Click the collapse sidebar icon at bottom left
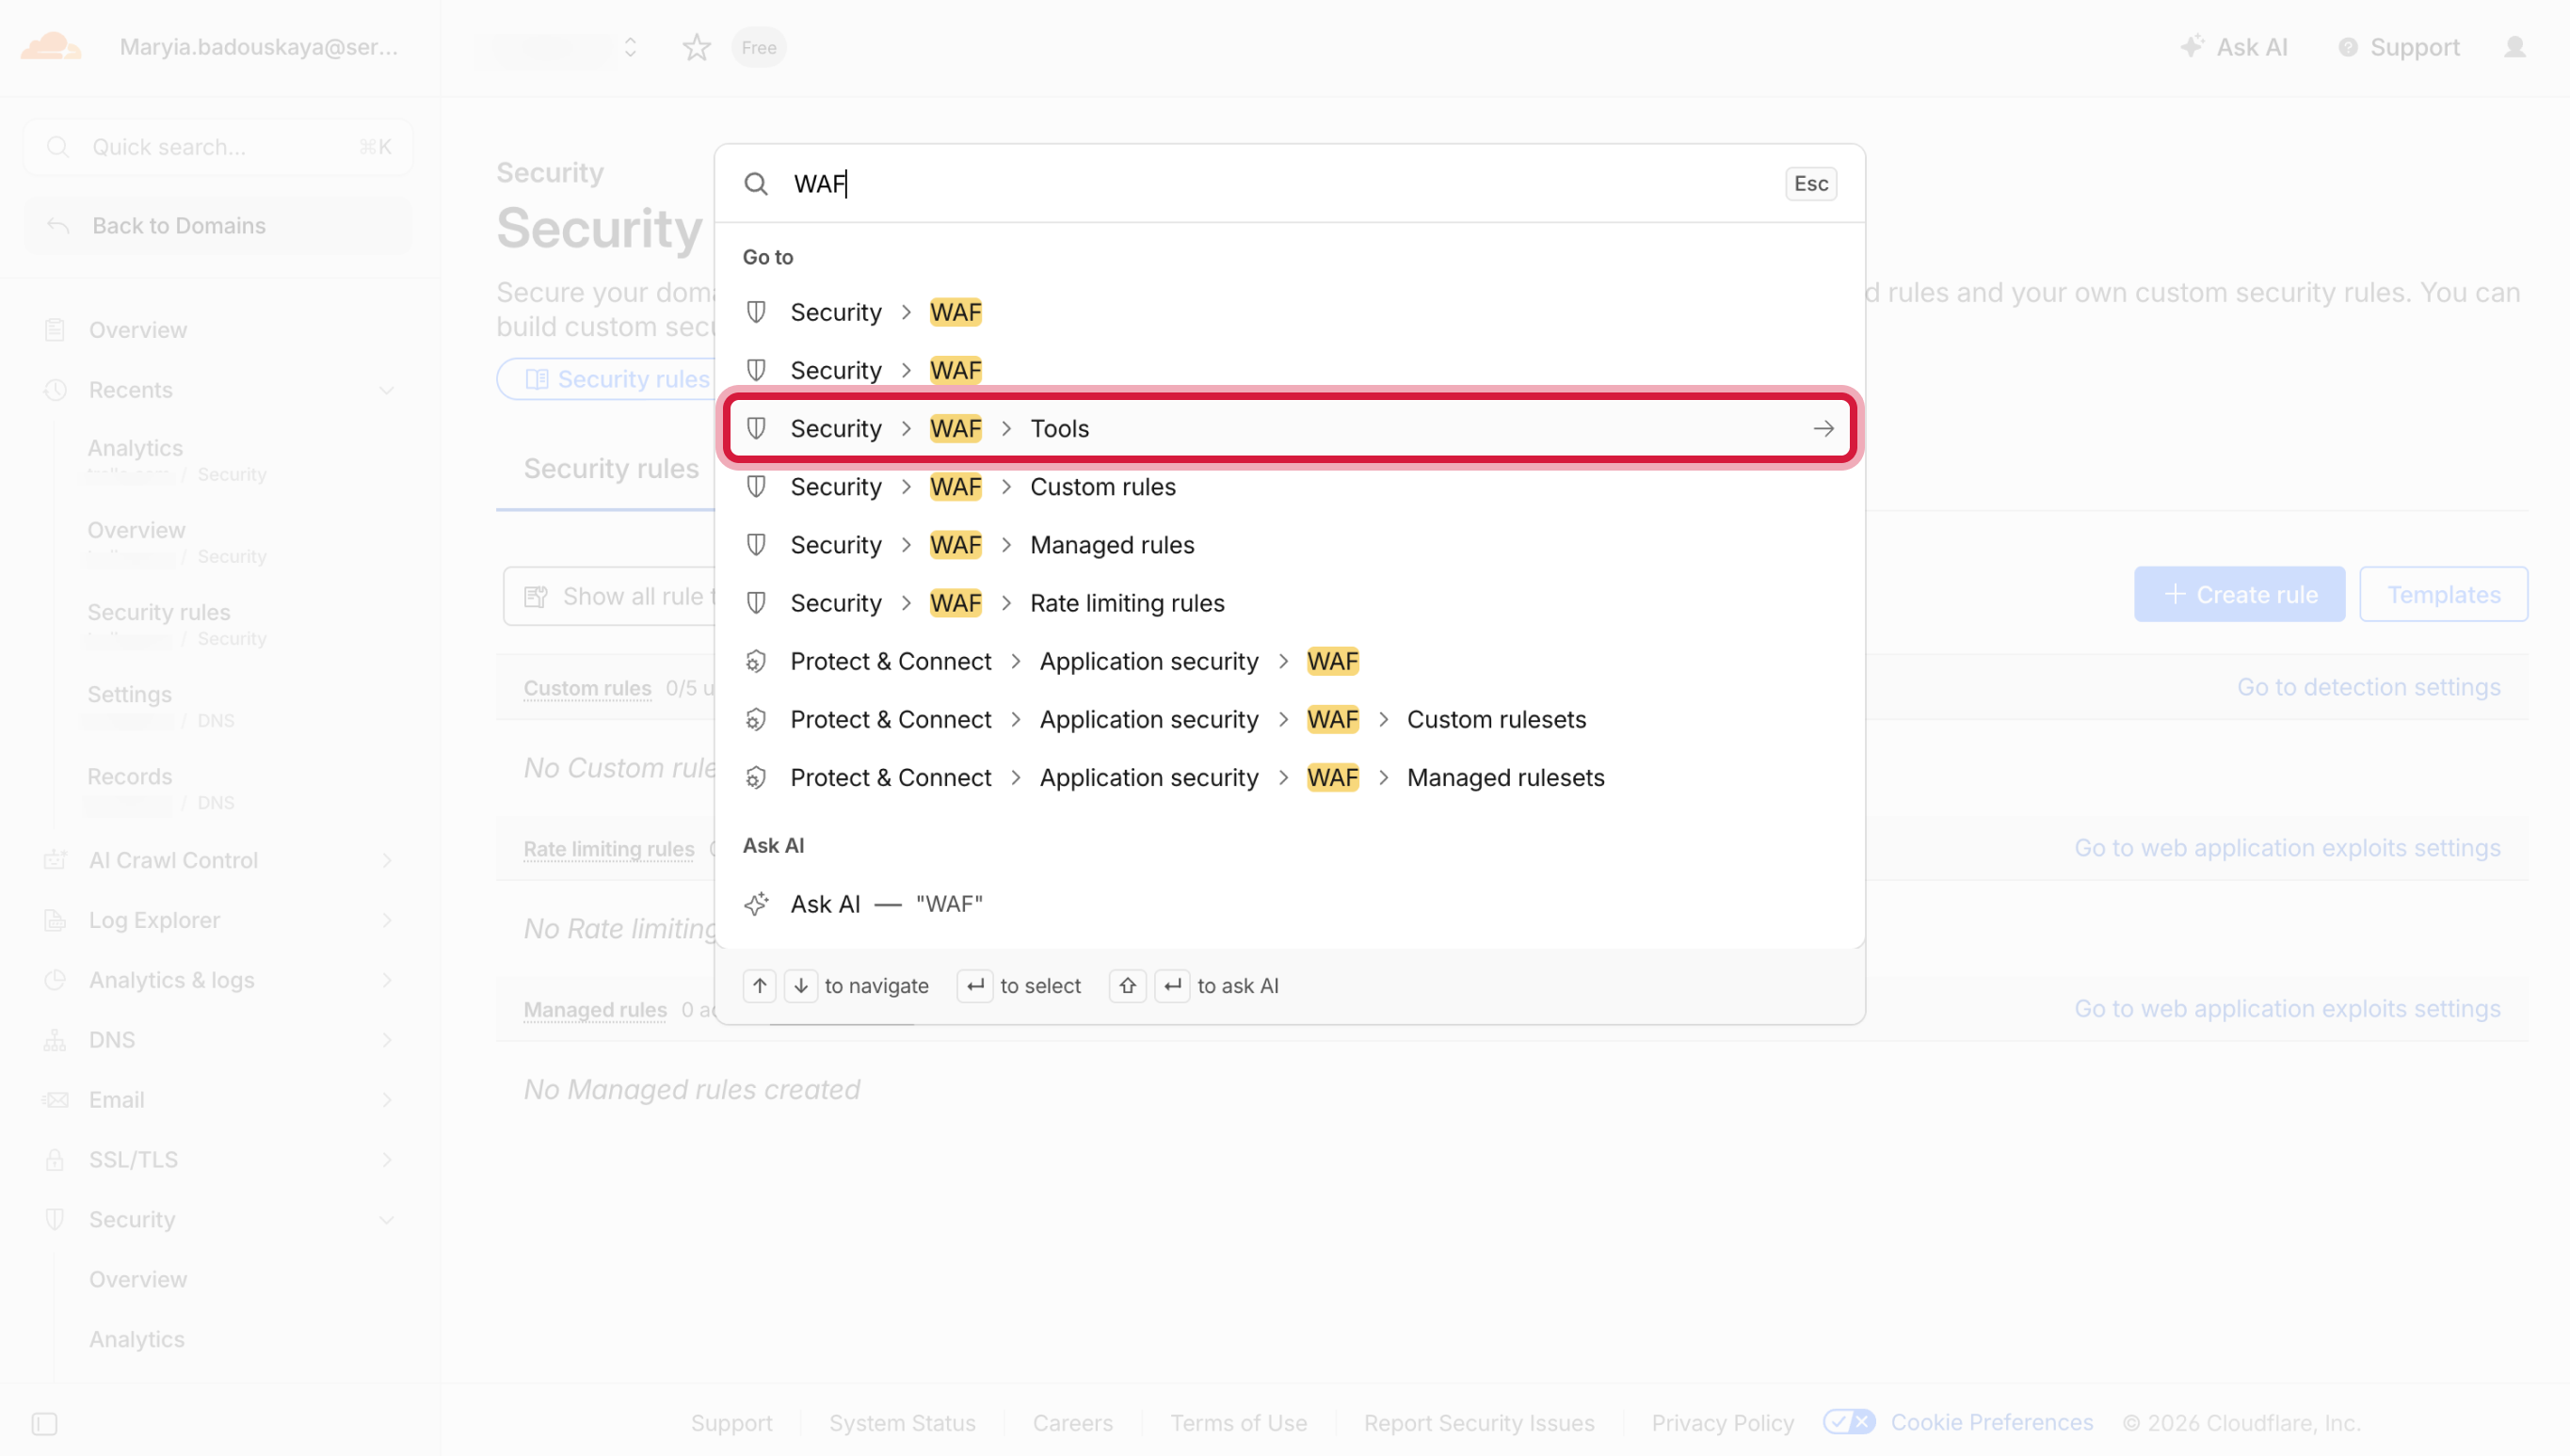Image resolution: width=2570 pixels, height=1456 pixels. point(44,1423)
